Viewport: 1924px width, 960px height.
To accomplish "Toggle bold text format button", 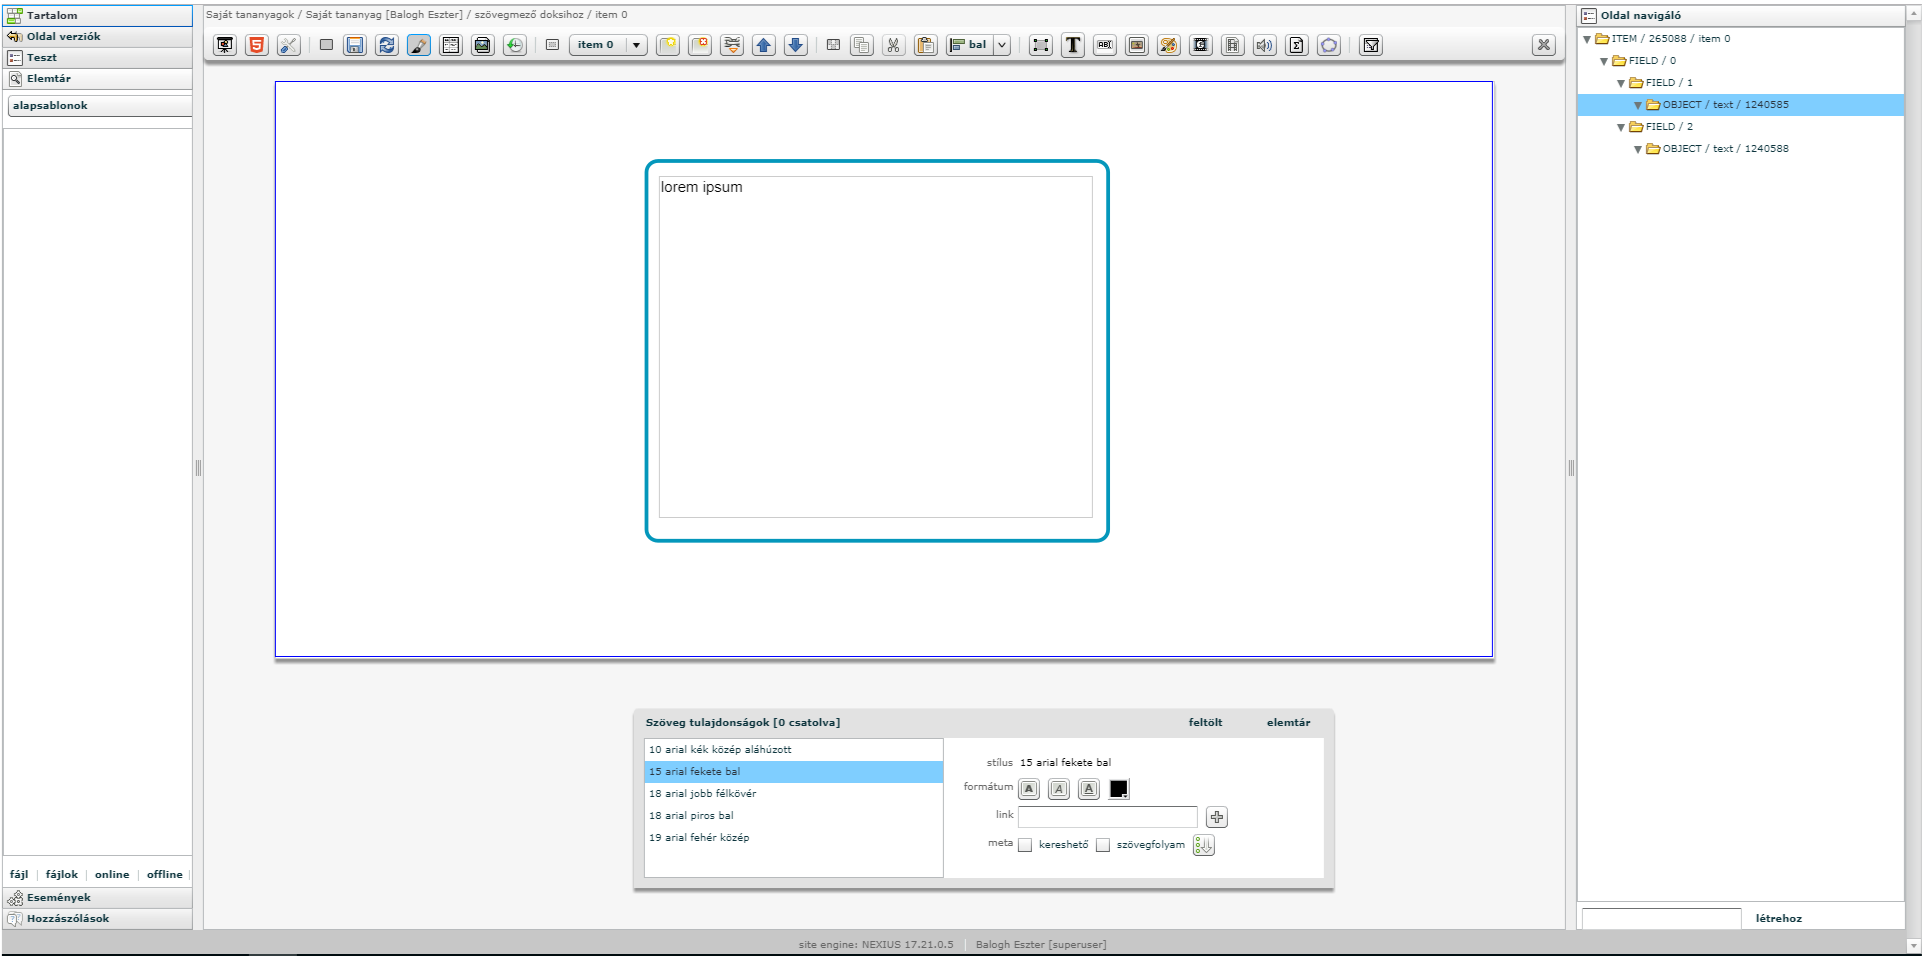I will pyautogui.click(x=1029, y=789).
